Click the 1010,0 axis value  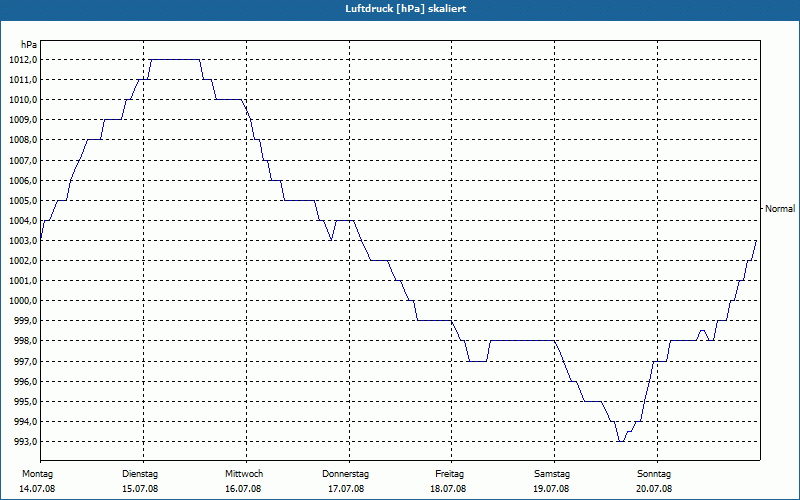[x=23, y=100]
